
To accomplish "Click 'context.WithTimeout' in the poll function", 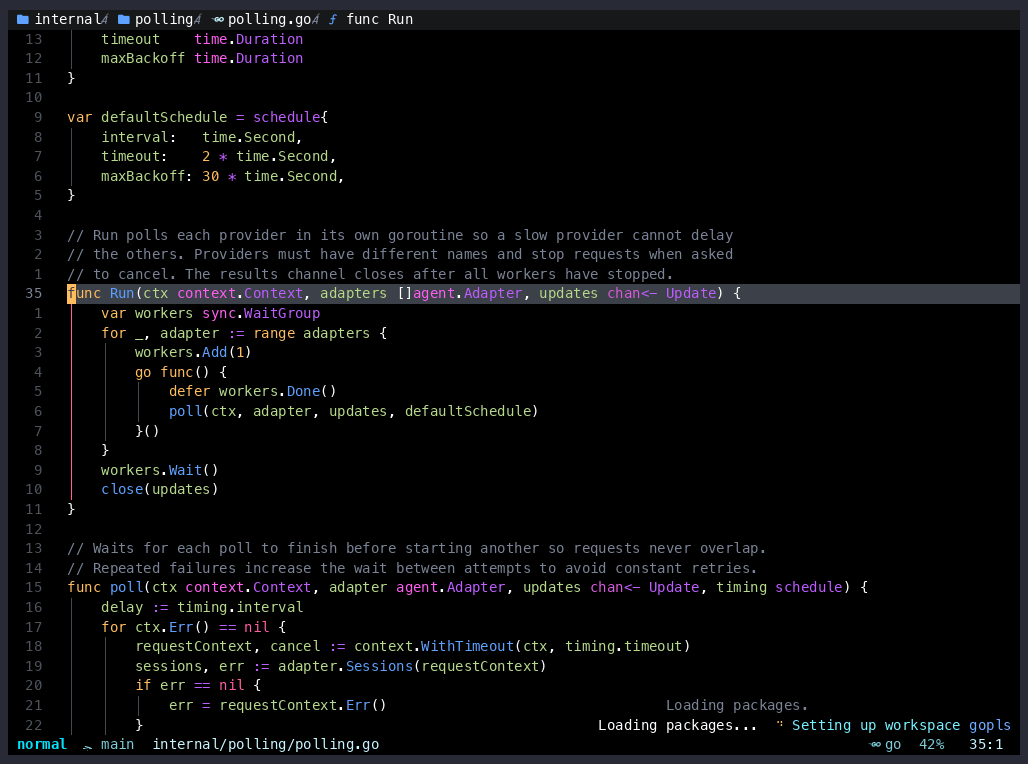I will tap(434, 647).
